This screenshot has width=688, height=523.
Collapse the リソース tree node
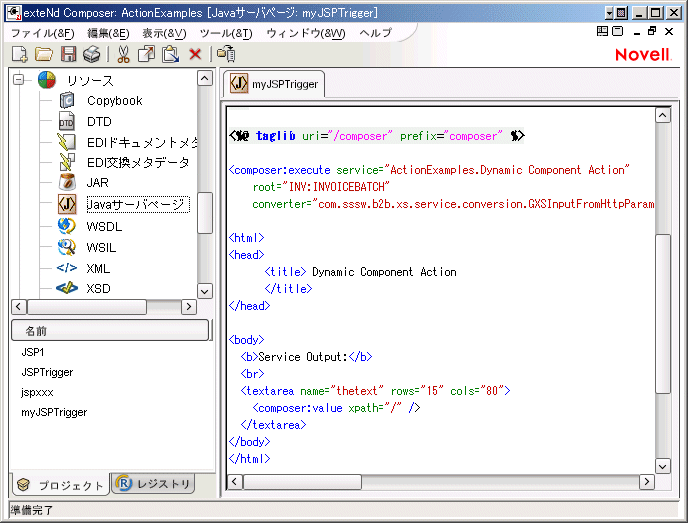point(19,80)
